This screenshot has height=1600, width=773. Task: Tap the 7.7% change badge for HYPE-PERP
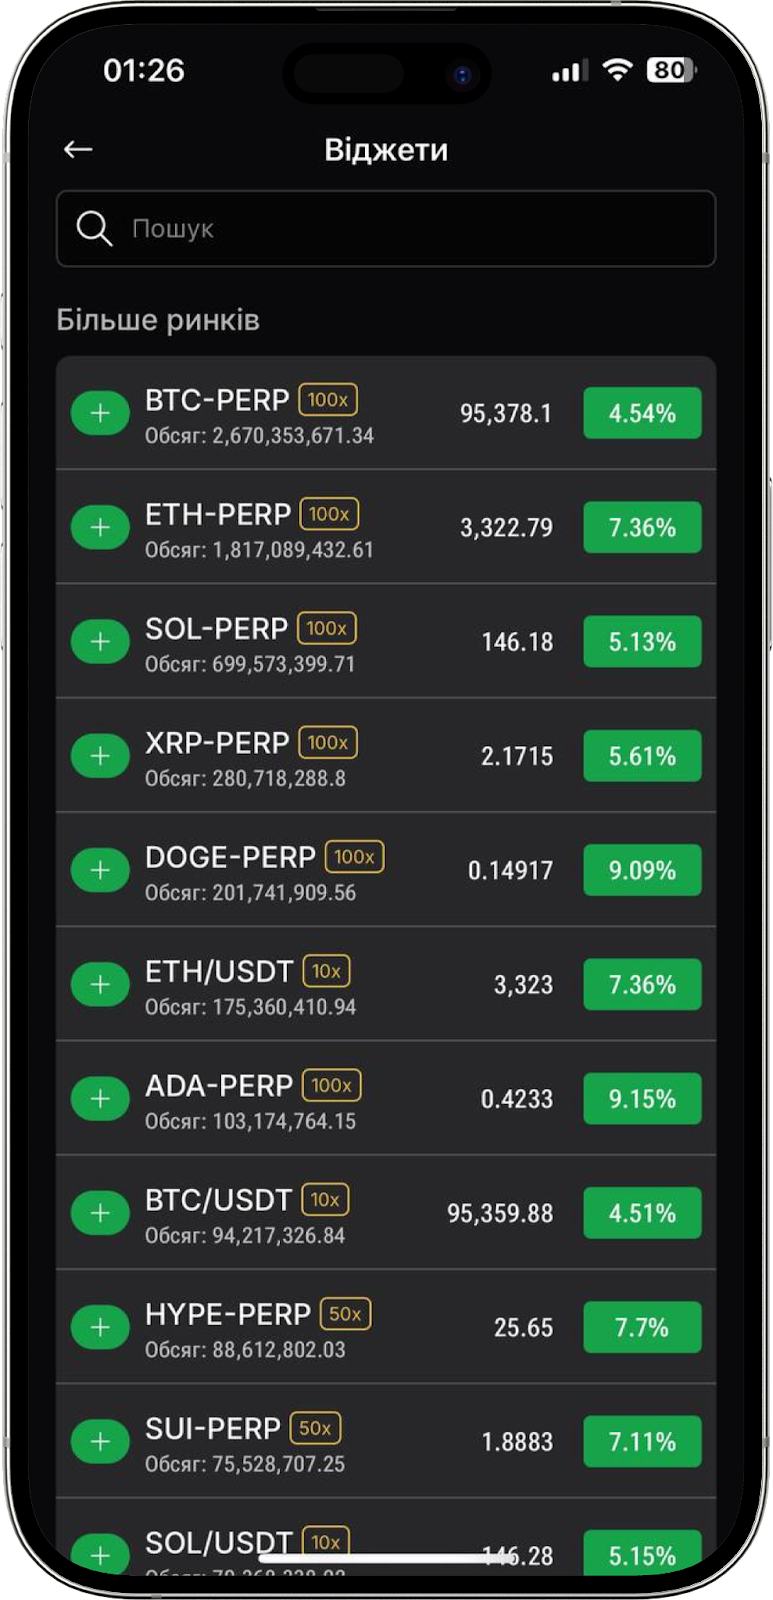(642, 1327)
